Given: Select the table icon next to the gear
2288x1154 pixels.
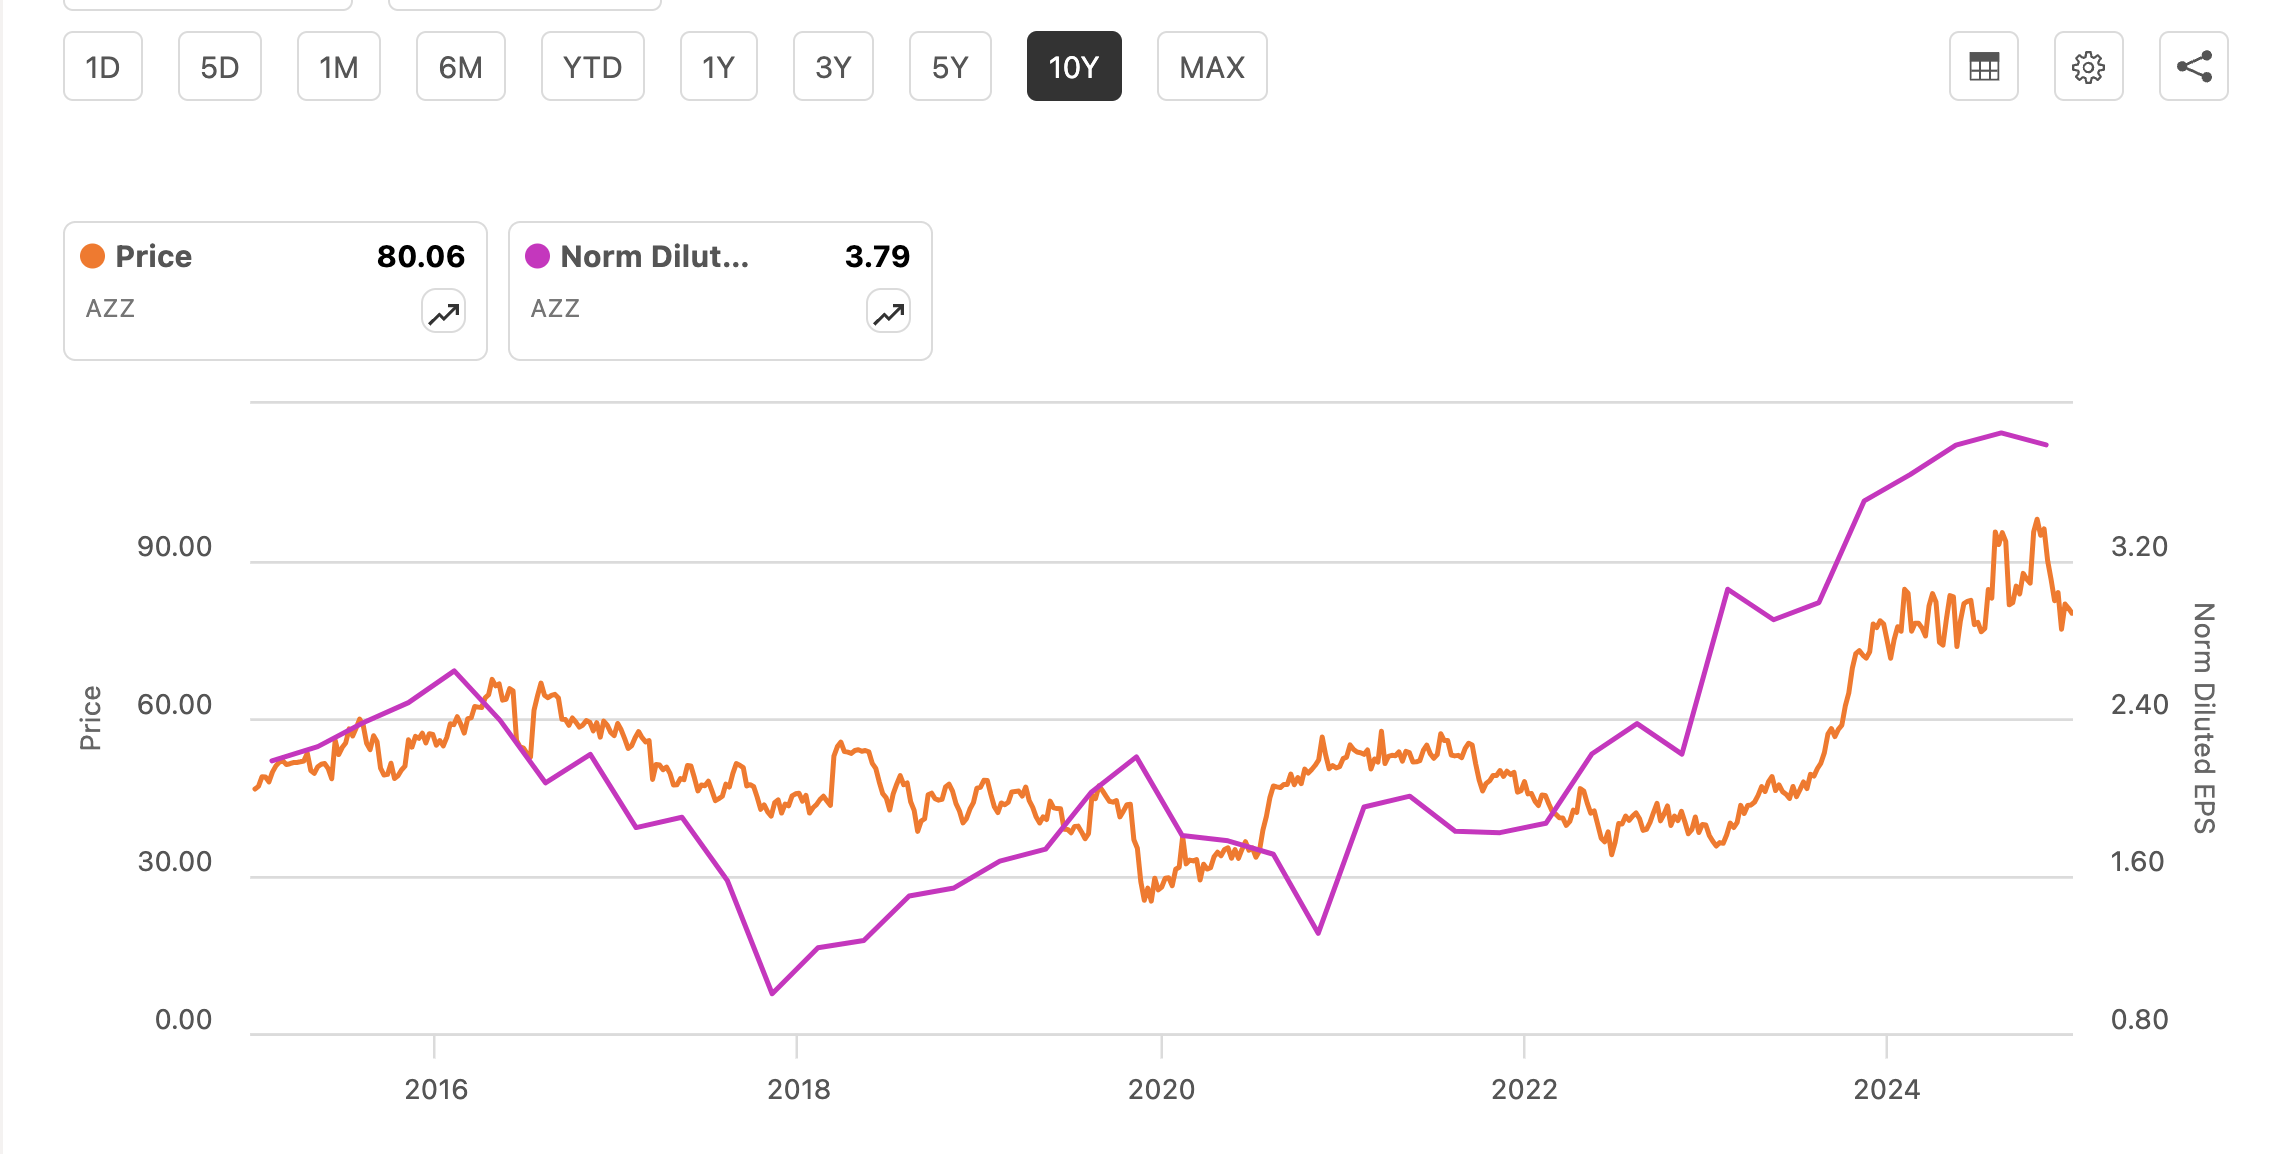Looking at the screenshot, I should 1983,66.
